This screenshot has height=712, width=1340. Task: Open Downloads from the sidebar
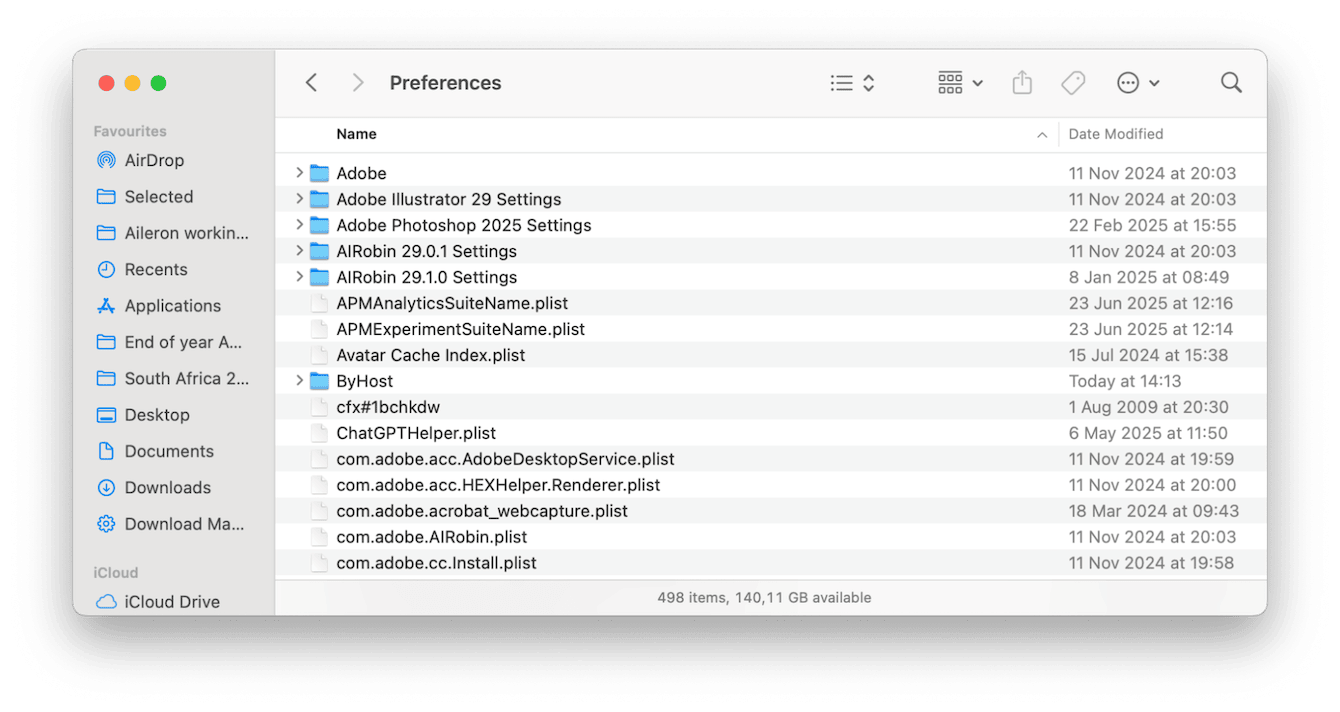(x=167, y=488)
